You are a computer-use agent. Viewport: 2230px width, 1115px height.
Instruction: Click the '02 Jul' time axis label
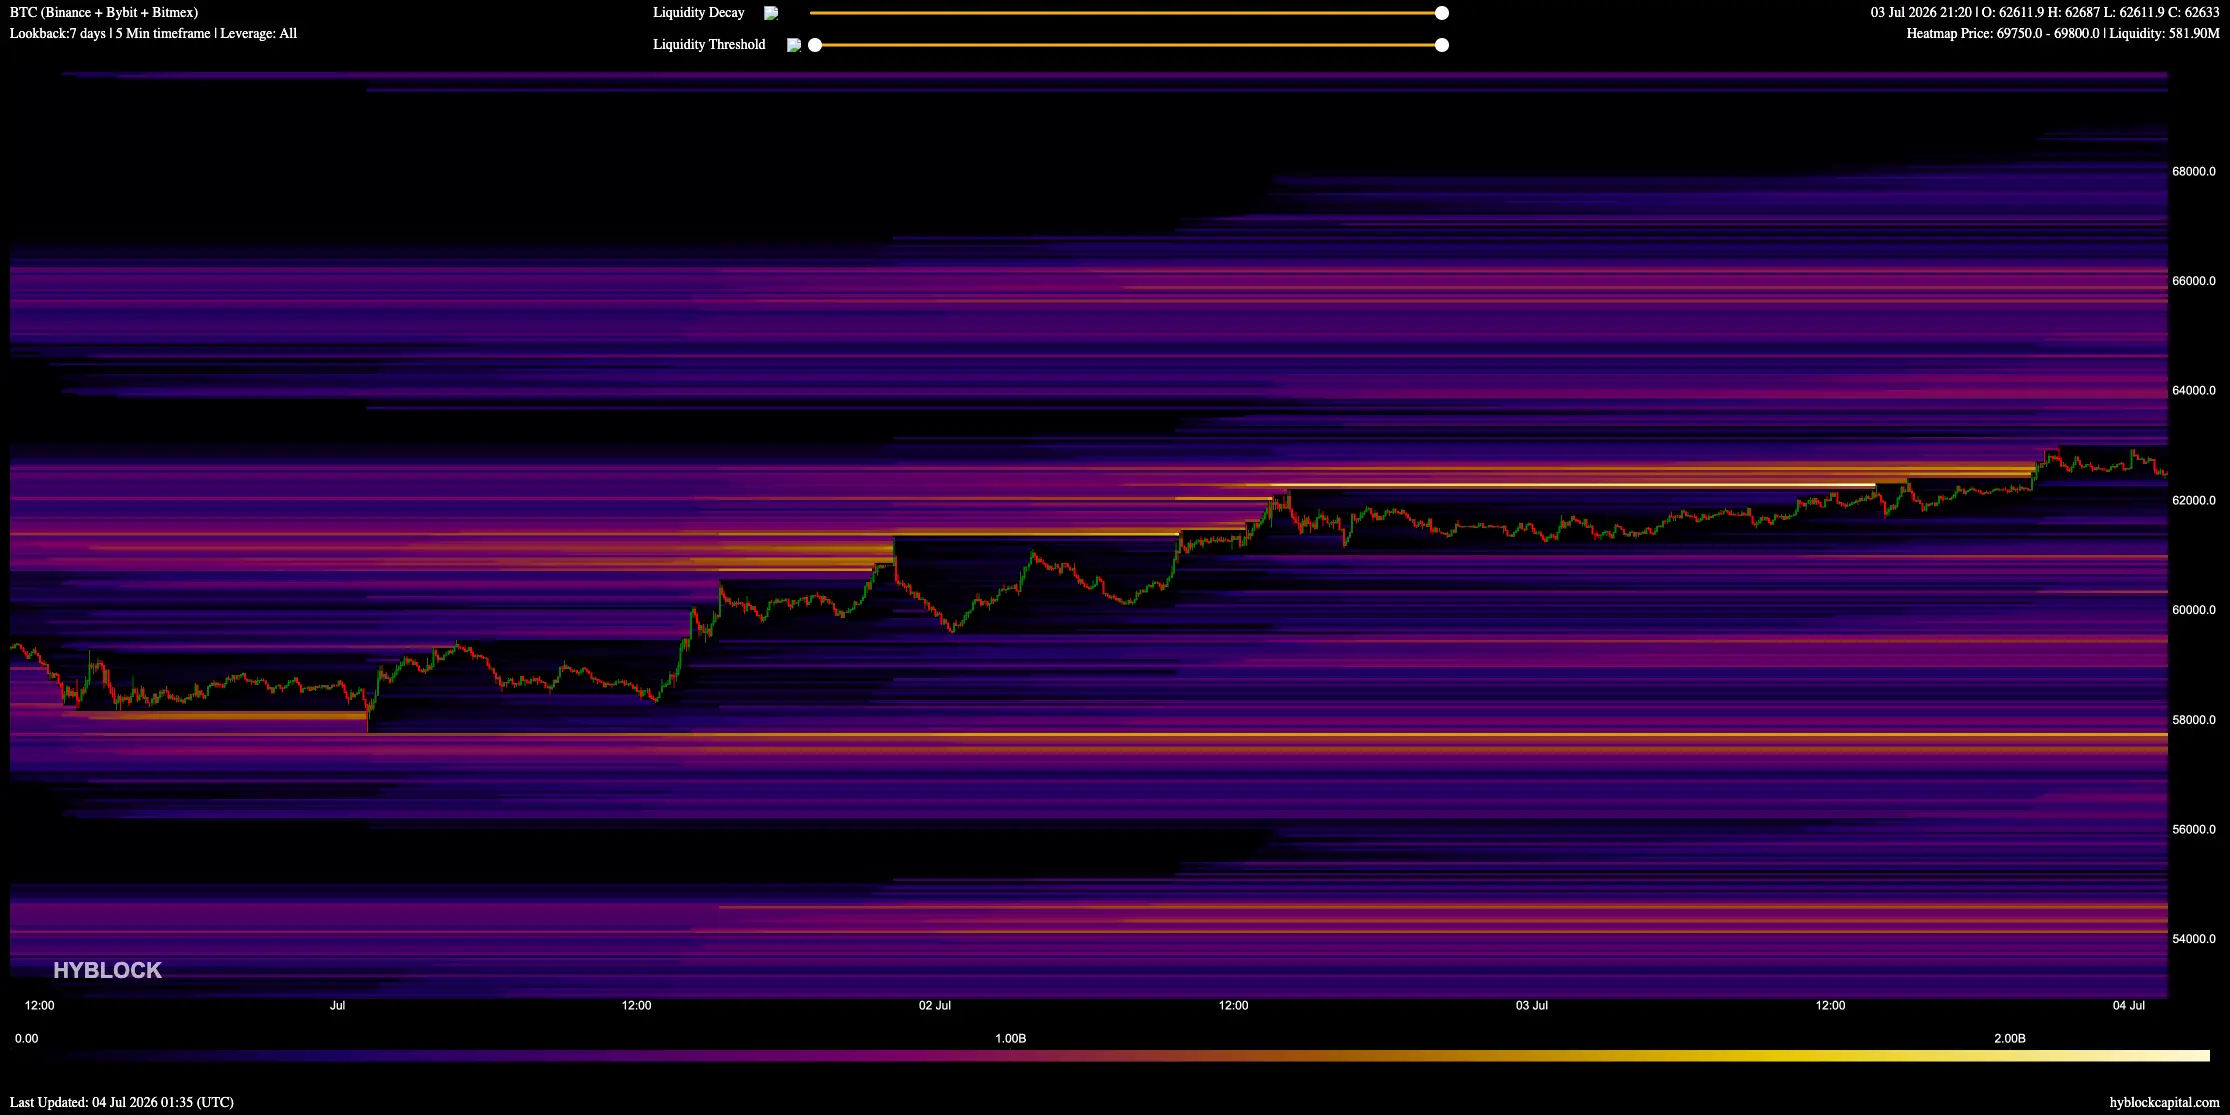tap(935, 1006)
